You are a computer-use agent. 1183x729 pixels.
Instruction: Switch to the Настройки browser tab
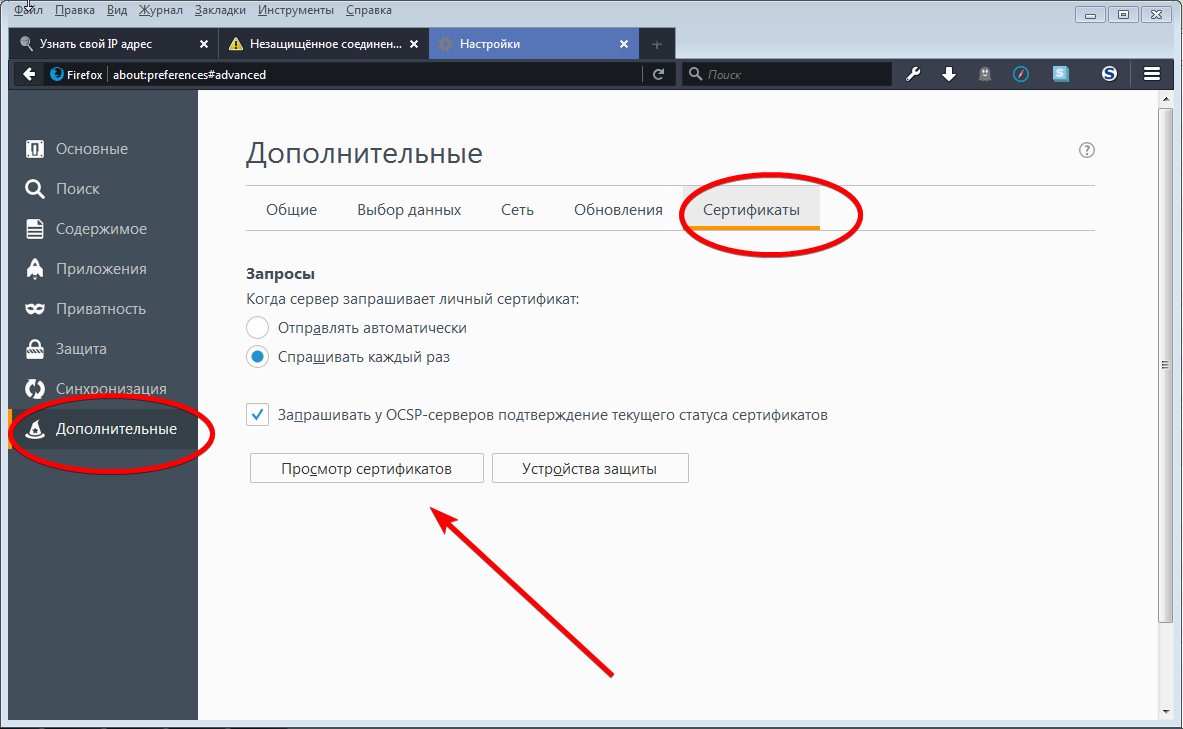pyautogui.click(x=533, y=44)
